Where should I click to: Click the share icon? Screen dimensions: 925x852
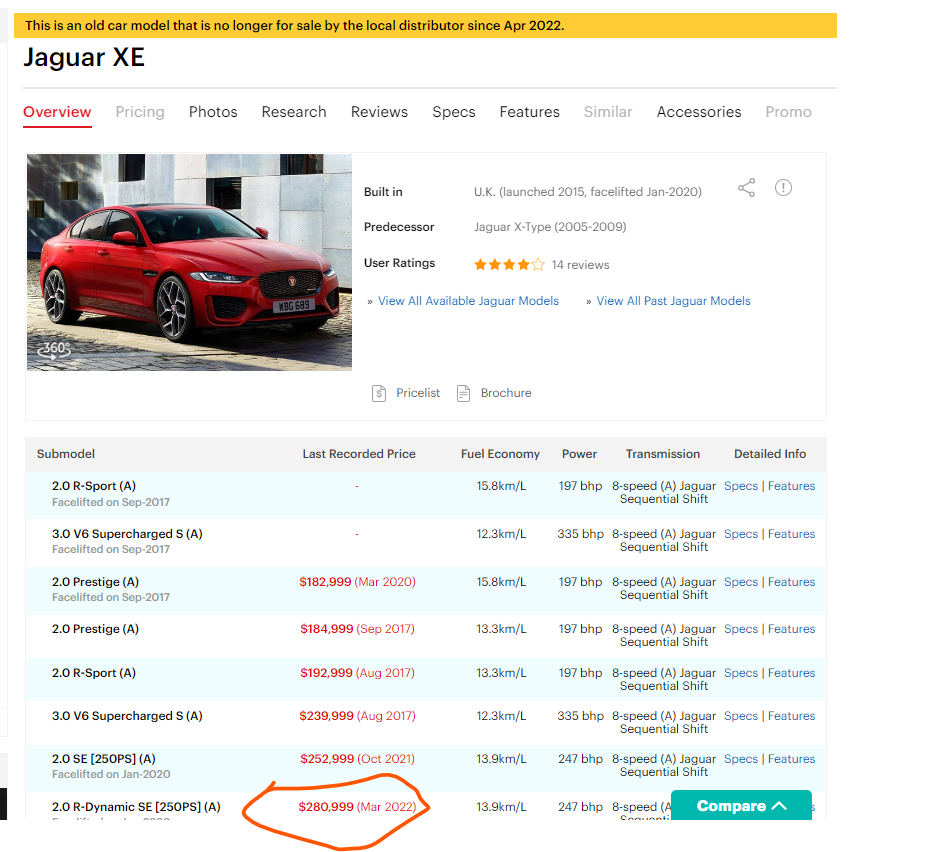pos(746,188)
